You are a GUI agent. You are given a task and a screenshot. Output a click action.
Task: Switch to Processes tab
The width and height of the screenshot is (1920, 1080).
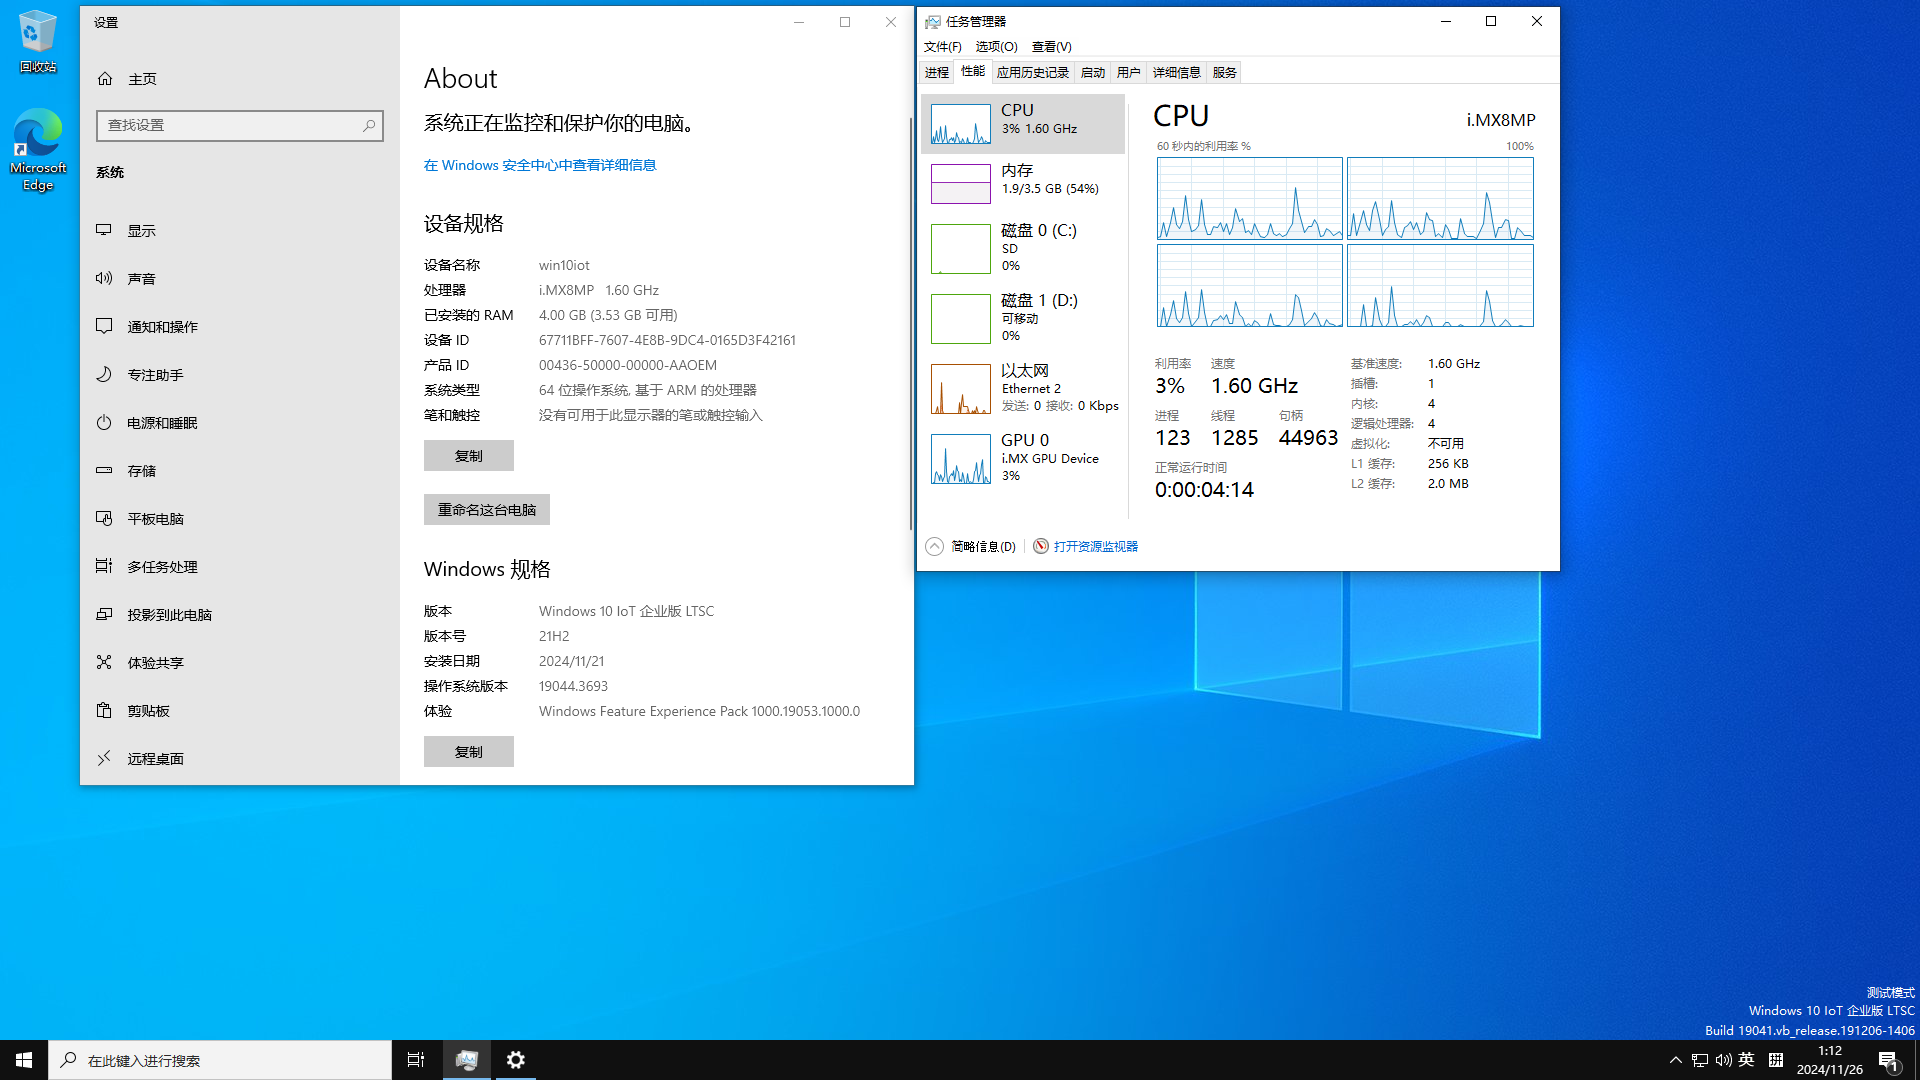(937, 72)
